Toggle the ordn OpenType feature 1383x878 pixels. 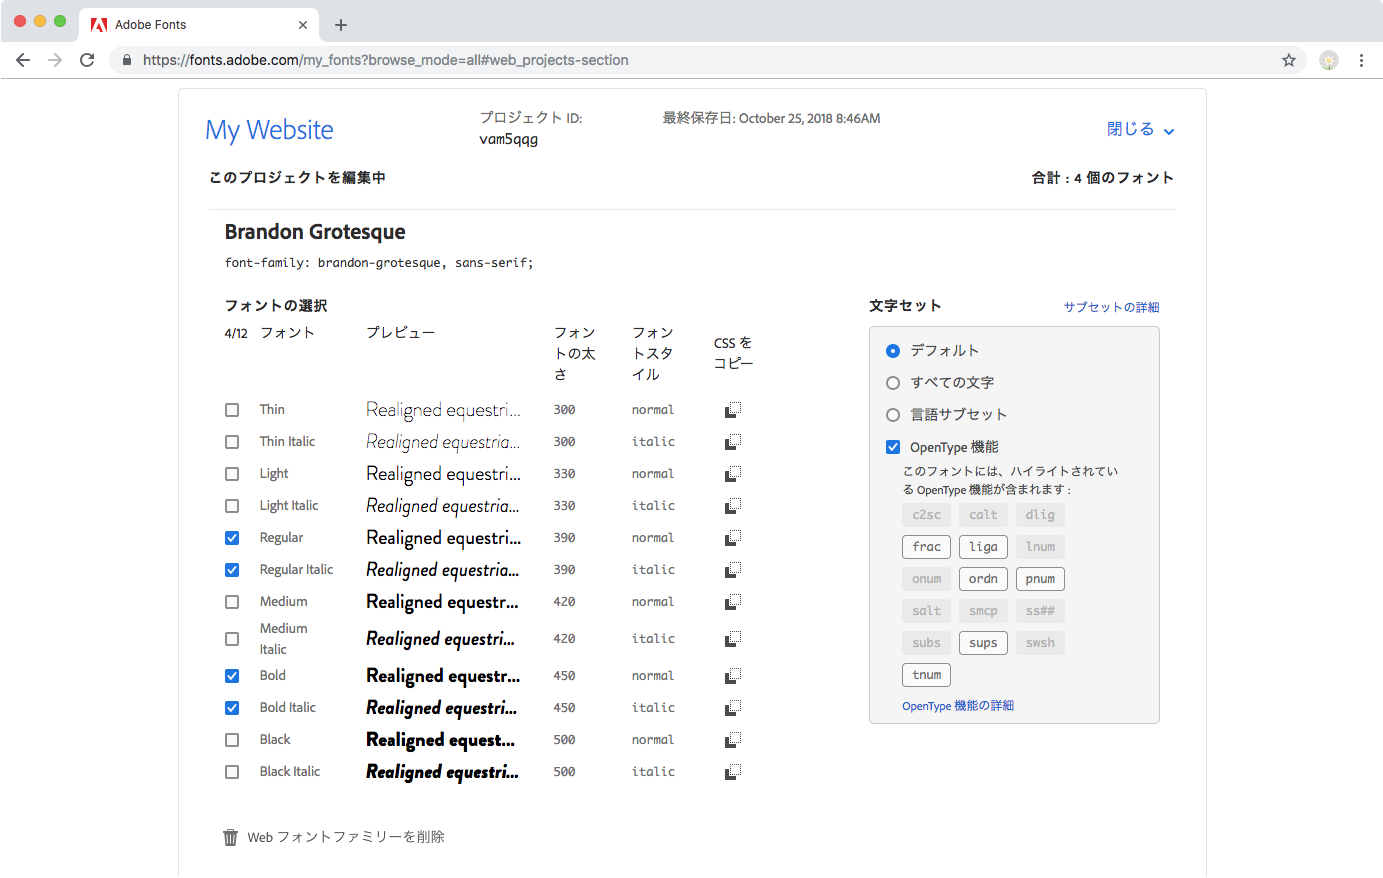983,579
